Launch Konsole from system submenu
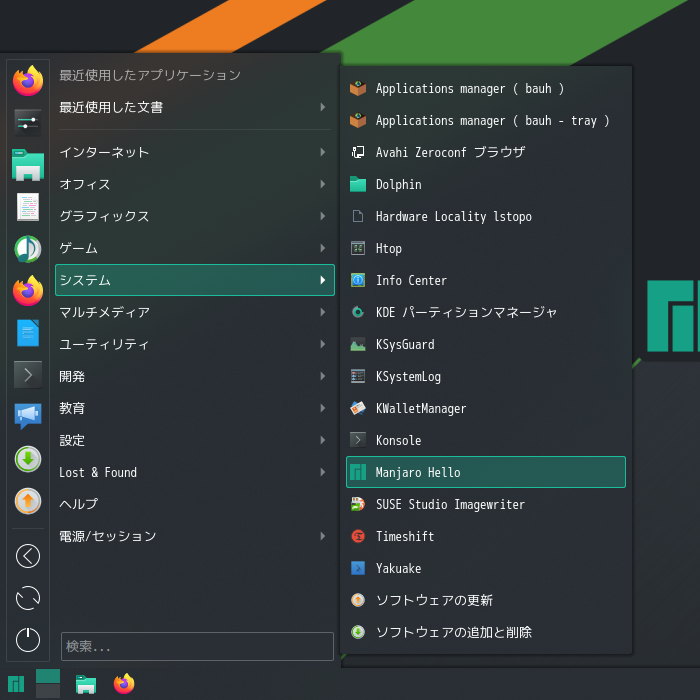 486,440
